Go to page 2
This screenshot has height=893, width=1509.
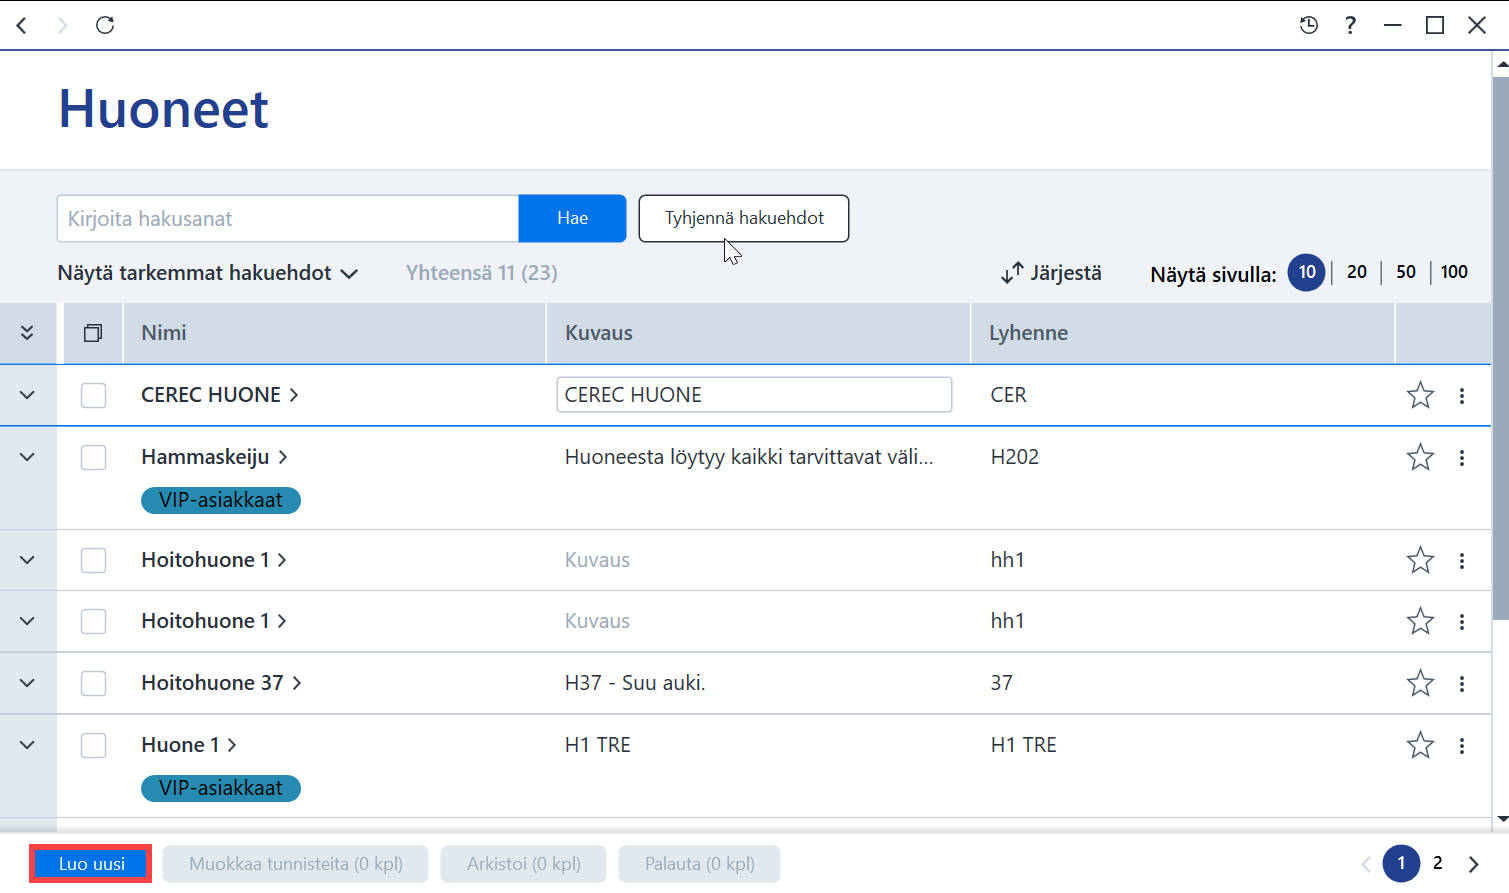coord(1438,863)
